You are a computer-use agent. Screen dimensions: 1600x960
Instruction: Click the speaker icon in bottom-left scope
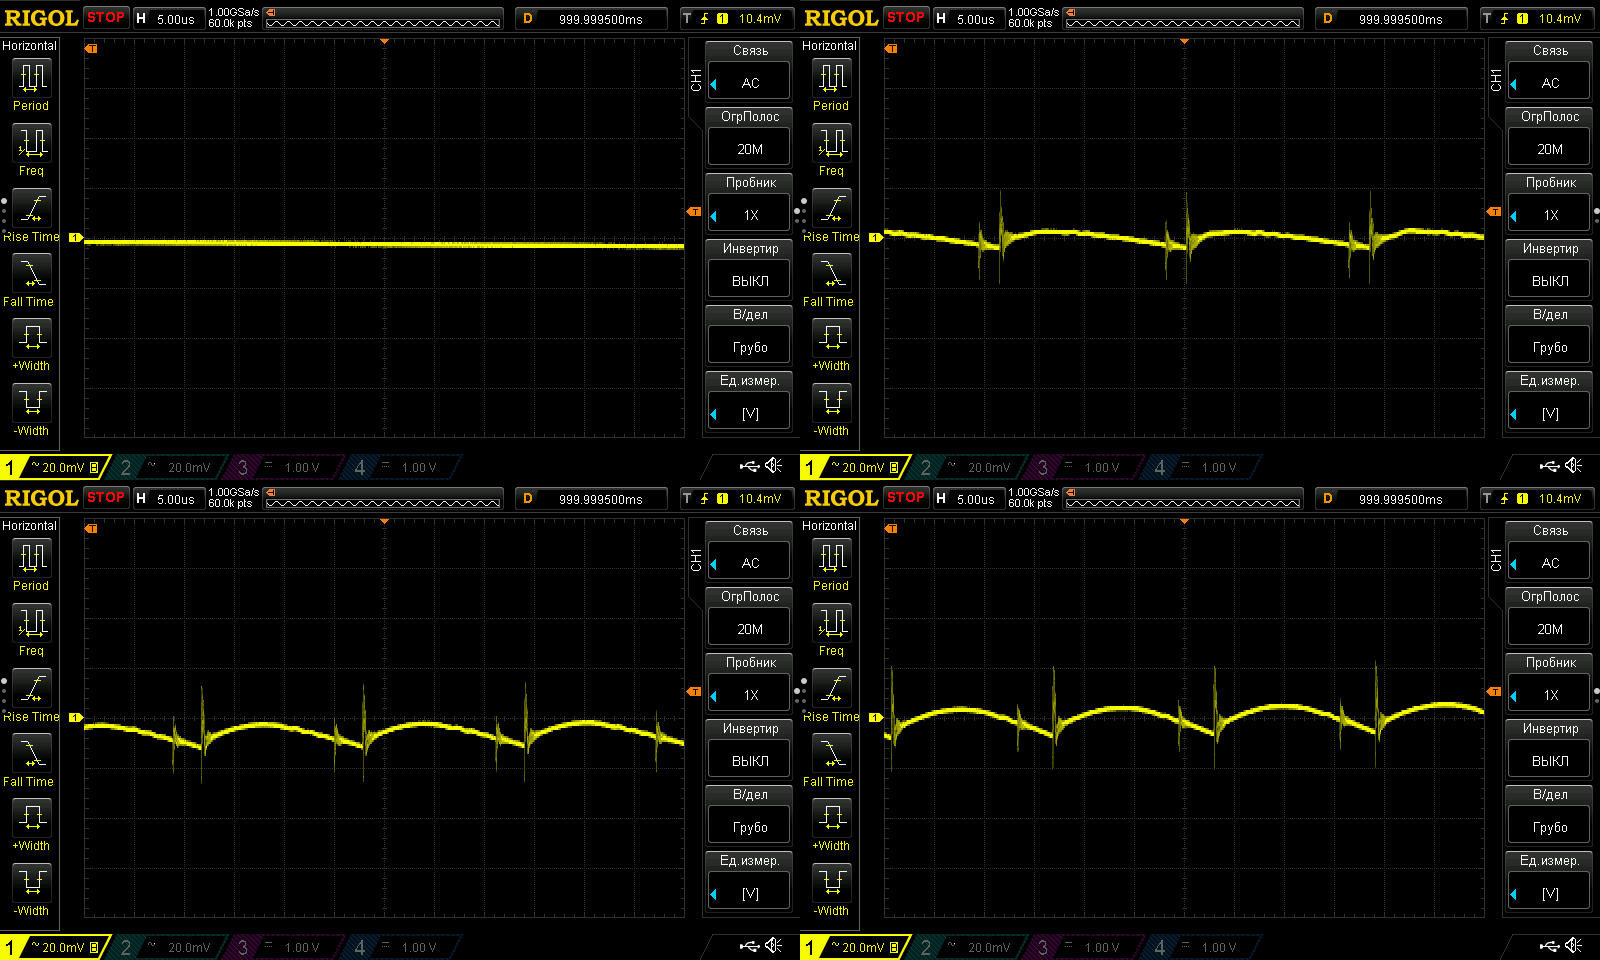(774, 946)
